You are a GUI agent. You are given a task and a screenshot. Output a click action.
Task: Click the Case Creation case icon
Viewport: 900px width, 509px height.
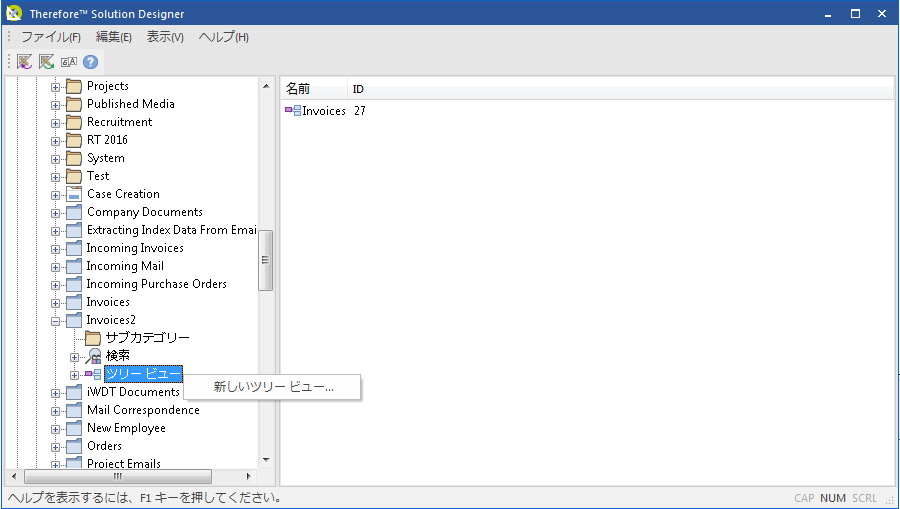click(73, 194)
